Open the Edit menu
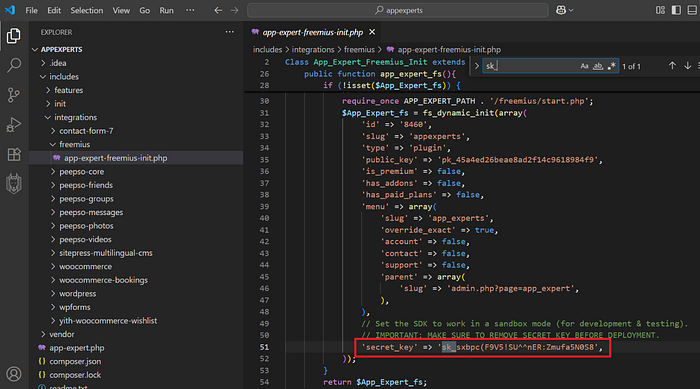Viewport: 700px width, 389px height. pyautogui.click(x=54, y=10)
